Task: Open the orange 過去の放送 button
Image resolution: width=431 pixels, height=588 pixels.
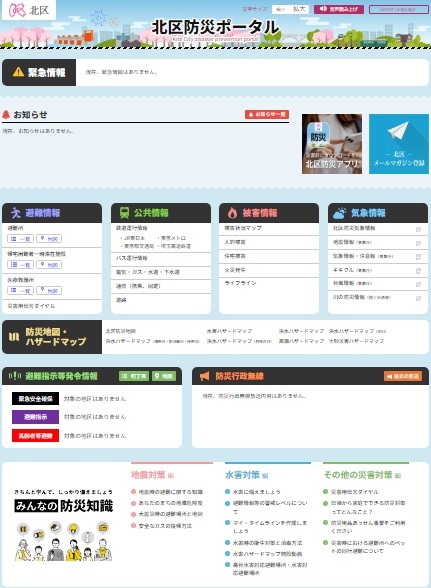Action: (402, 376)
